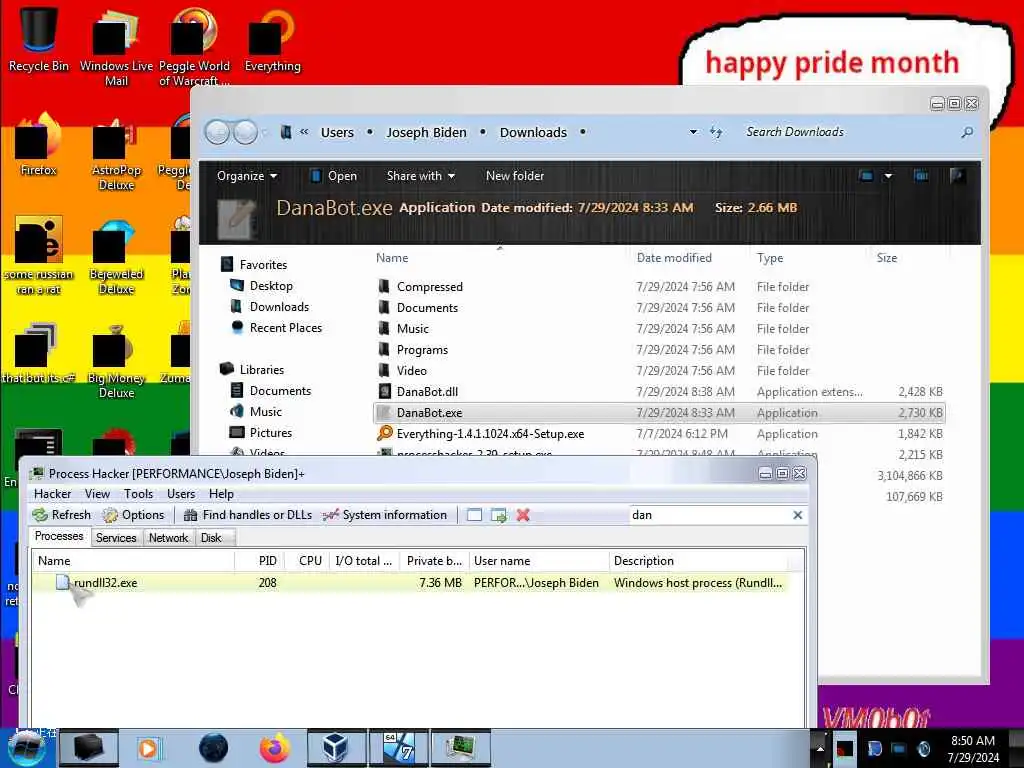
Task: Toggle the preview pane icon in Explorer
Action: 921,176
